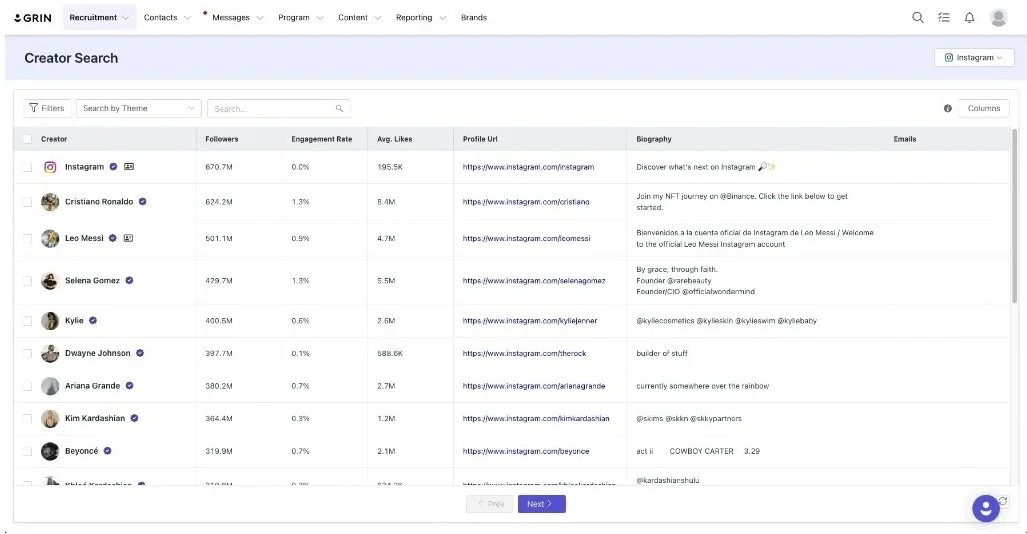Screen dimensions: 1027x534
Task: Click the Biography column header
Action: [x=654, y=139]
